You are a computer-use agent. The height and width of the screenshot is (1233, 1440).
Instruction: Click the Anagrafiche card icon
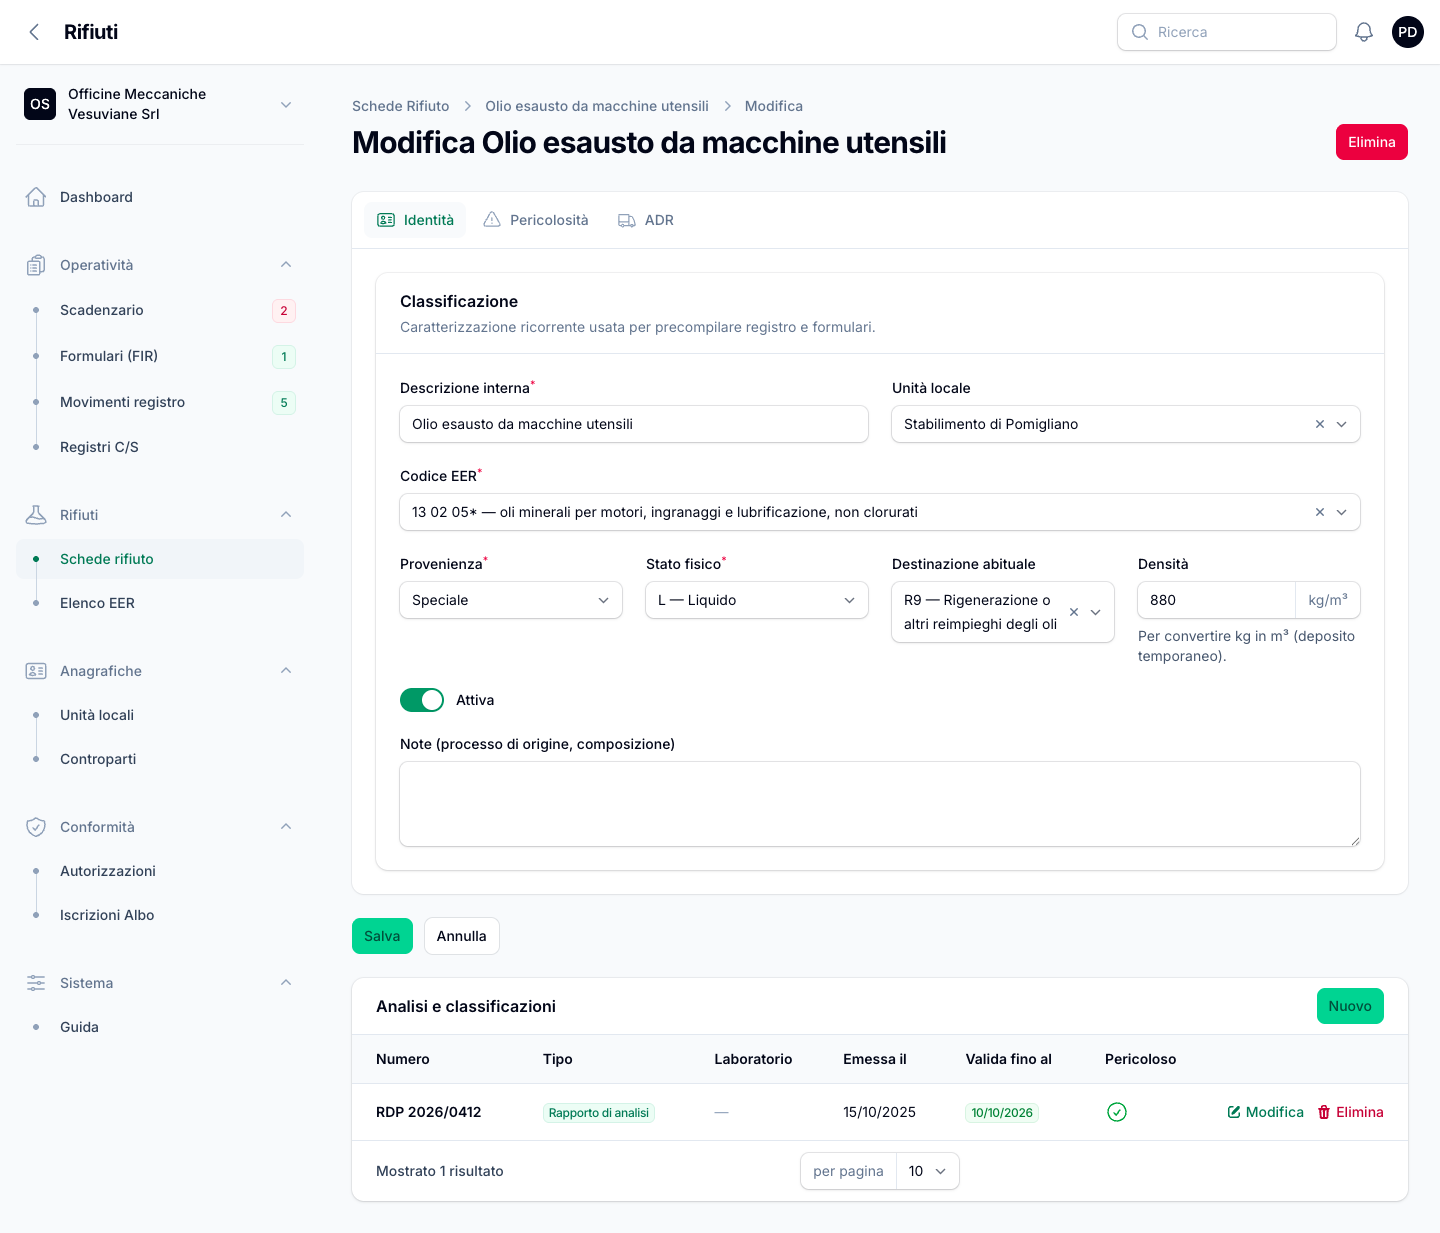point(36,671)
